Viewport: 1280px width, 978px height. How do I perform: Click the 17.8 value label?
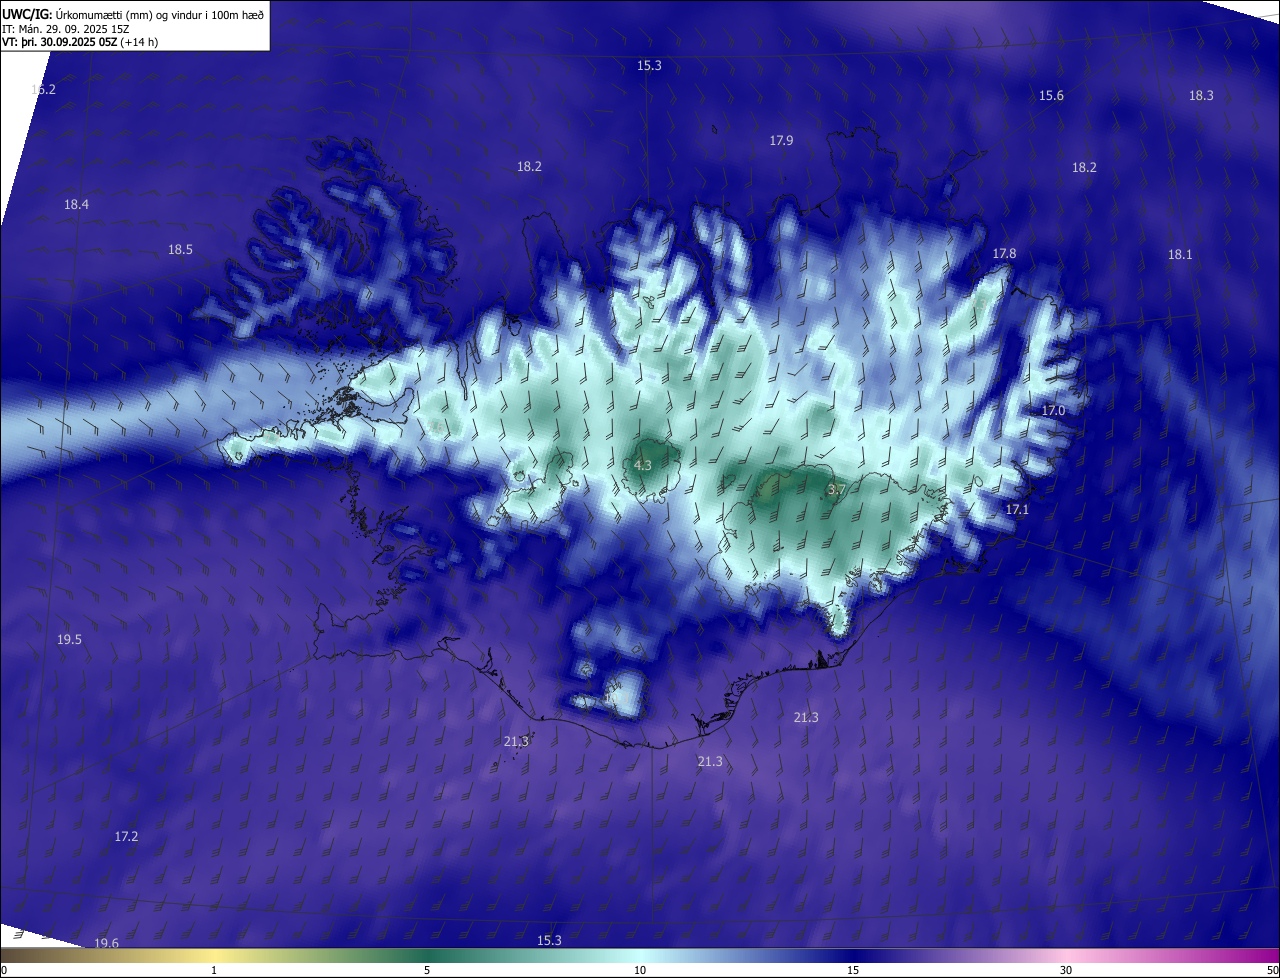point(1004,254)
